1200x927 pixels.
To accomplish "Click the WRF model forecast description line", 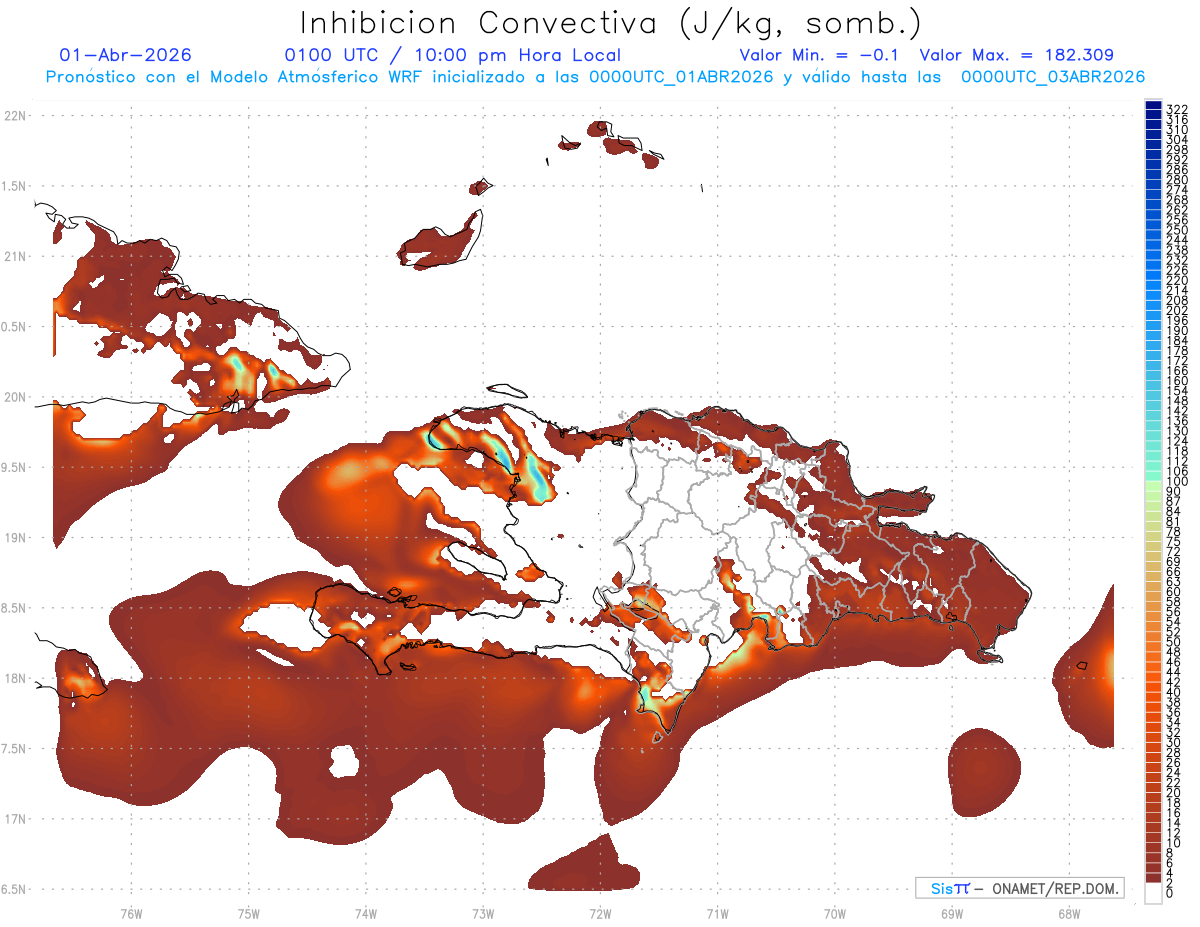I will [x=595, y=77].
